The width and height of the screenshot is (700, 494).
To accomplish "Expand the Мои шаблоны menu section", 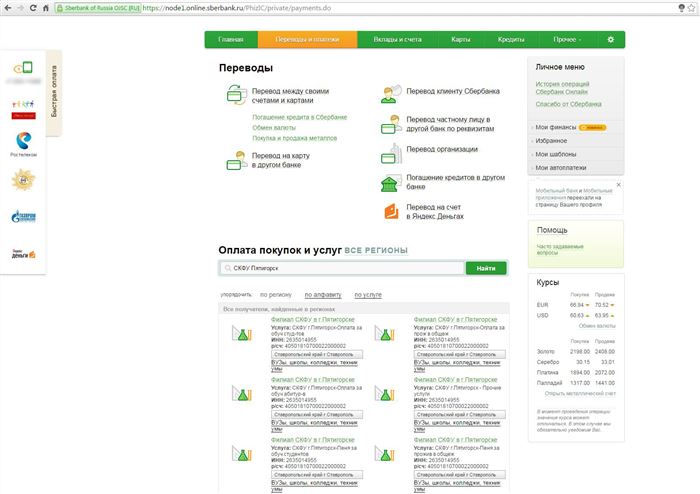I will click(556, 154).
